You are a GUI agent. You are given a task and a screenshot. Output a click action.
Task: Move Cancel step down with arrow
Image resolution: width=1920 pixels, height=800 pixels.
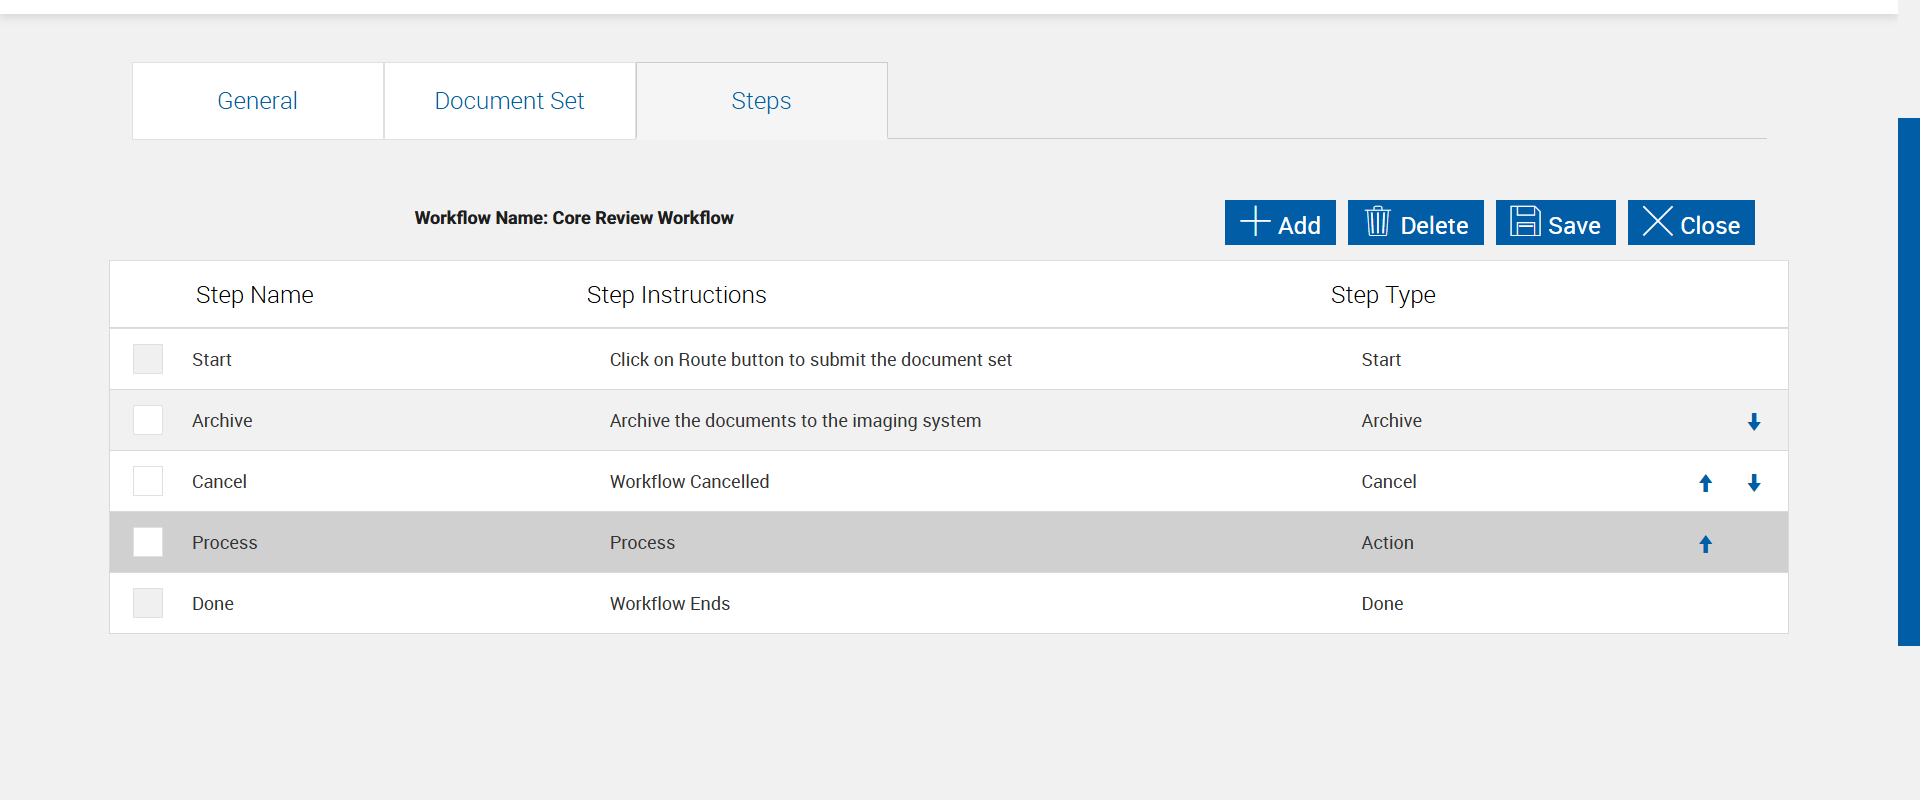point(1754,483)
